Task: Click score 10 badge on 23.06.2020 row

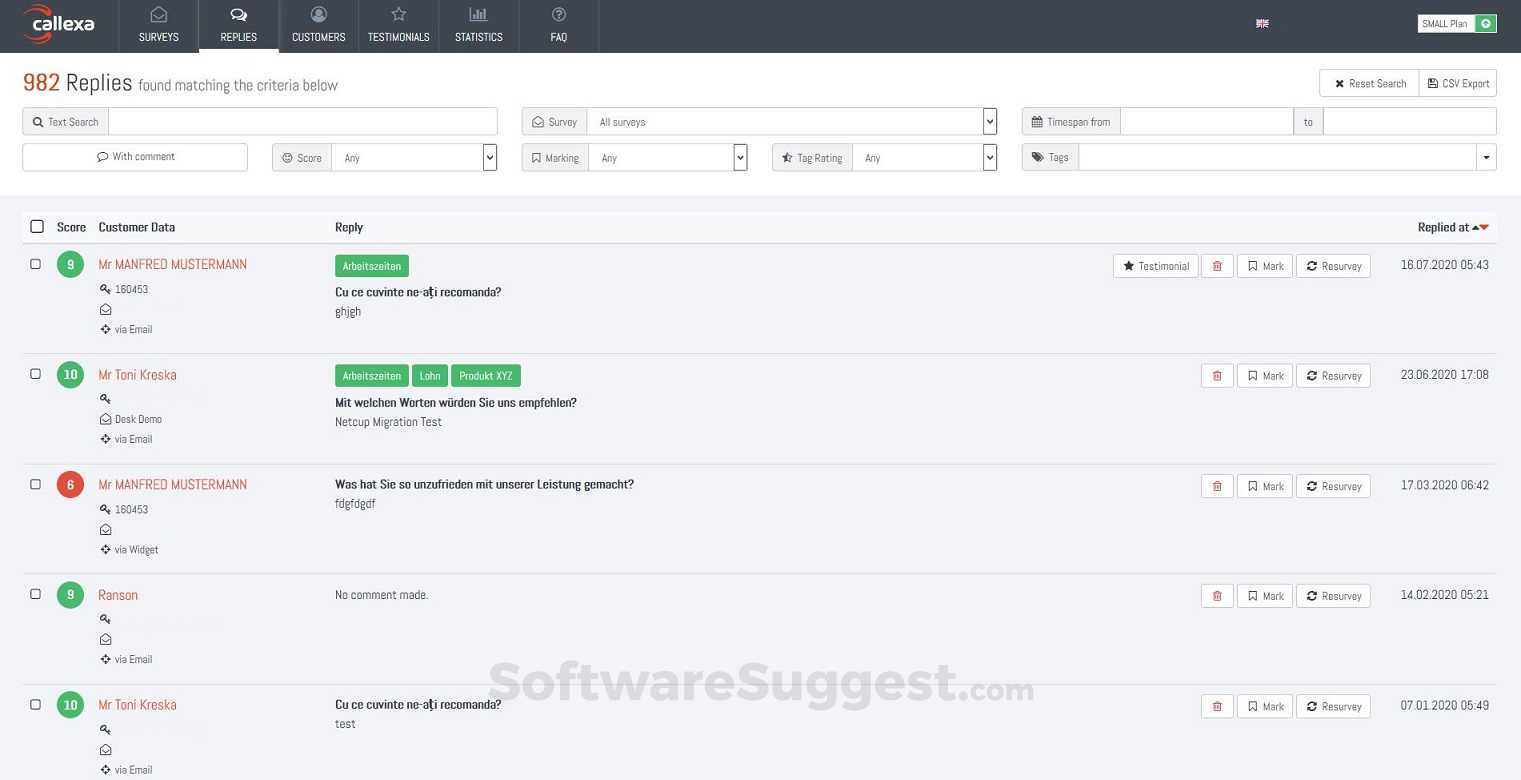Action: (x=70, y=375)
